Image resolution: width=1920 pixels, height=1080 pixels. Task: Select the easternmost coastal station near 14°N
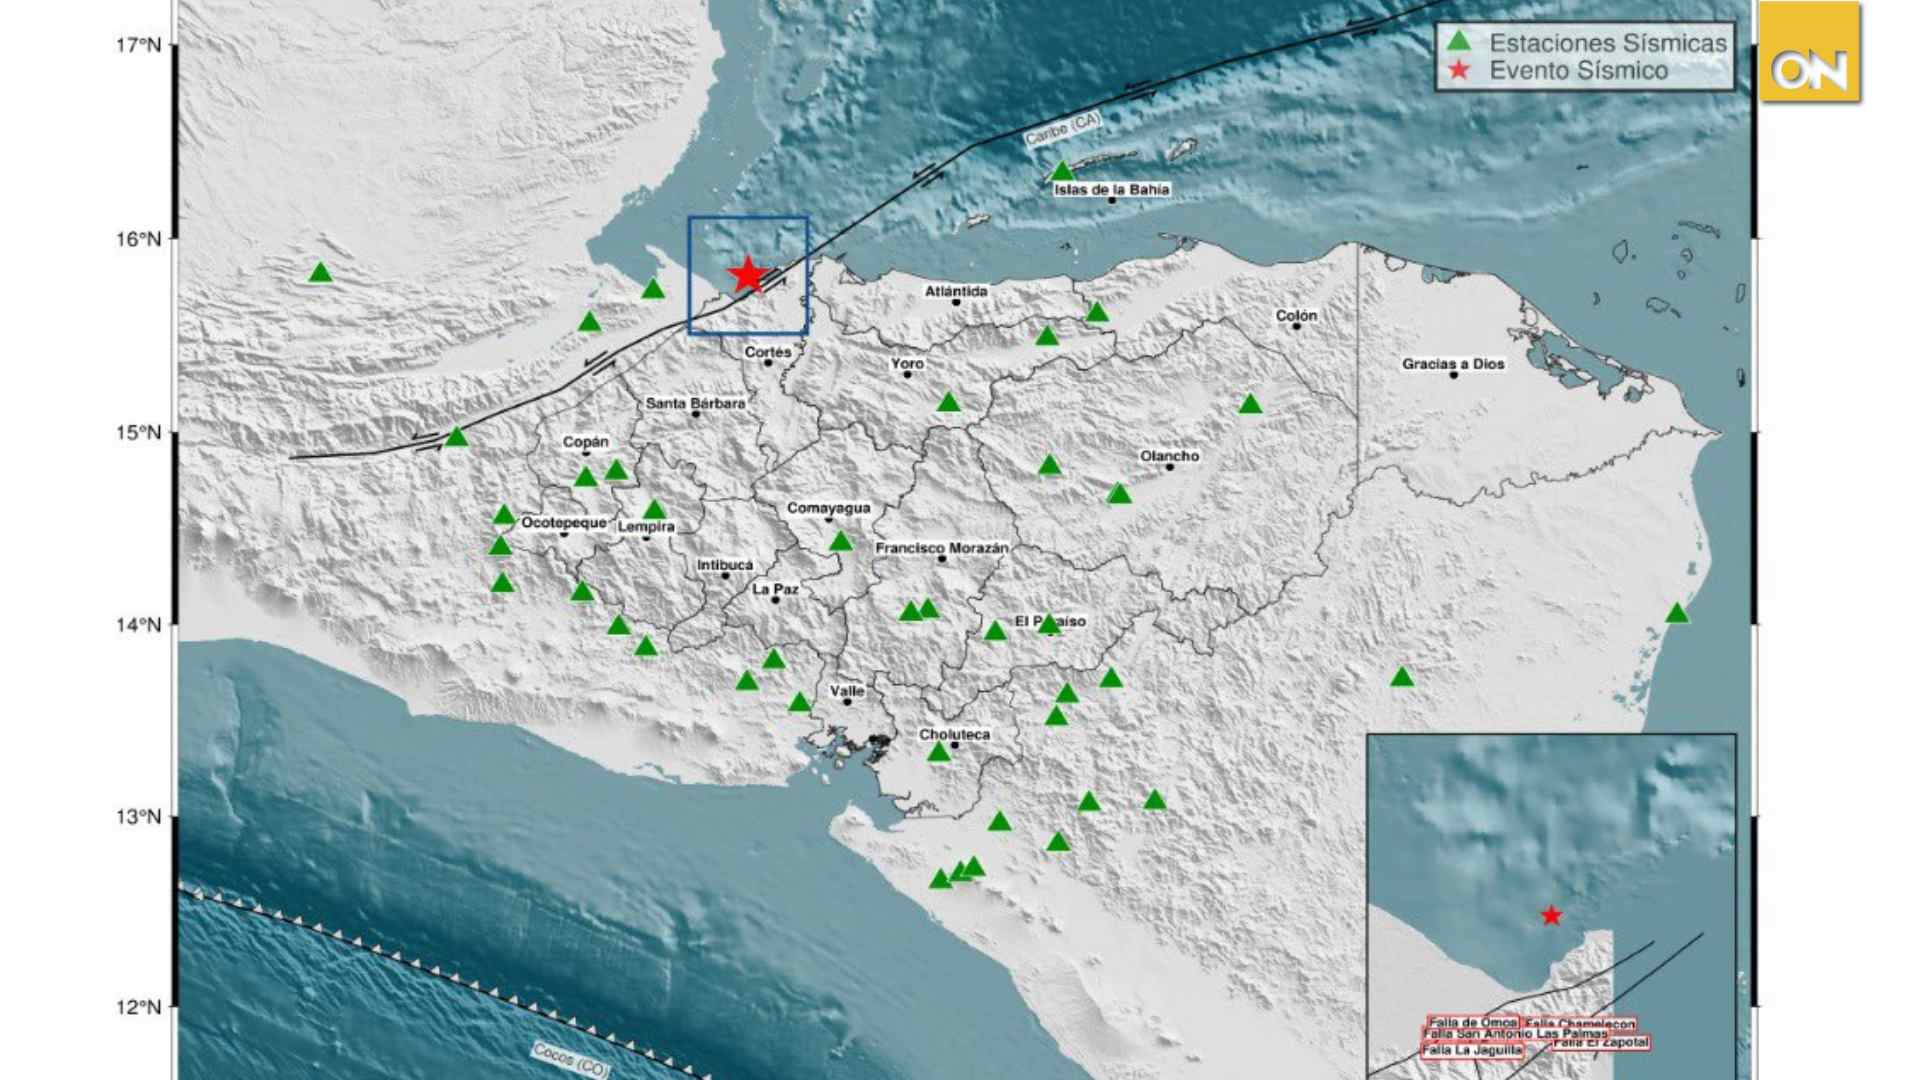point(1677,613)
